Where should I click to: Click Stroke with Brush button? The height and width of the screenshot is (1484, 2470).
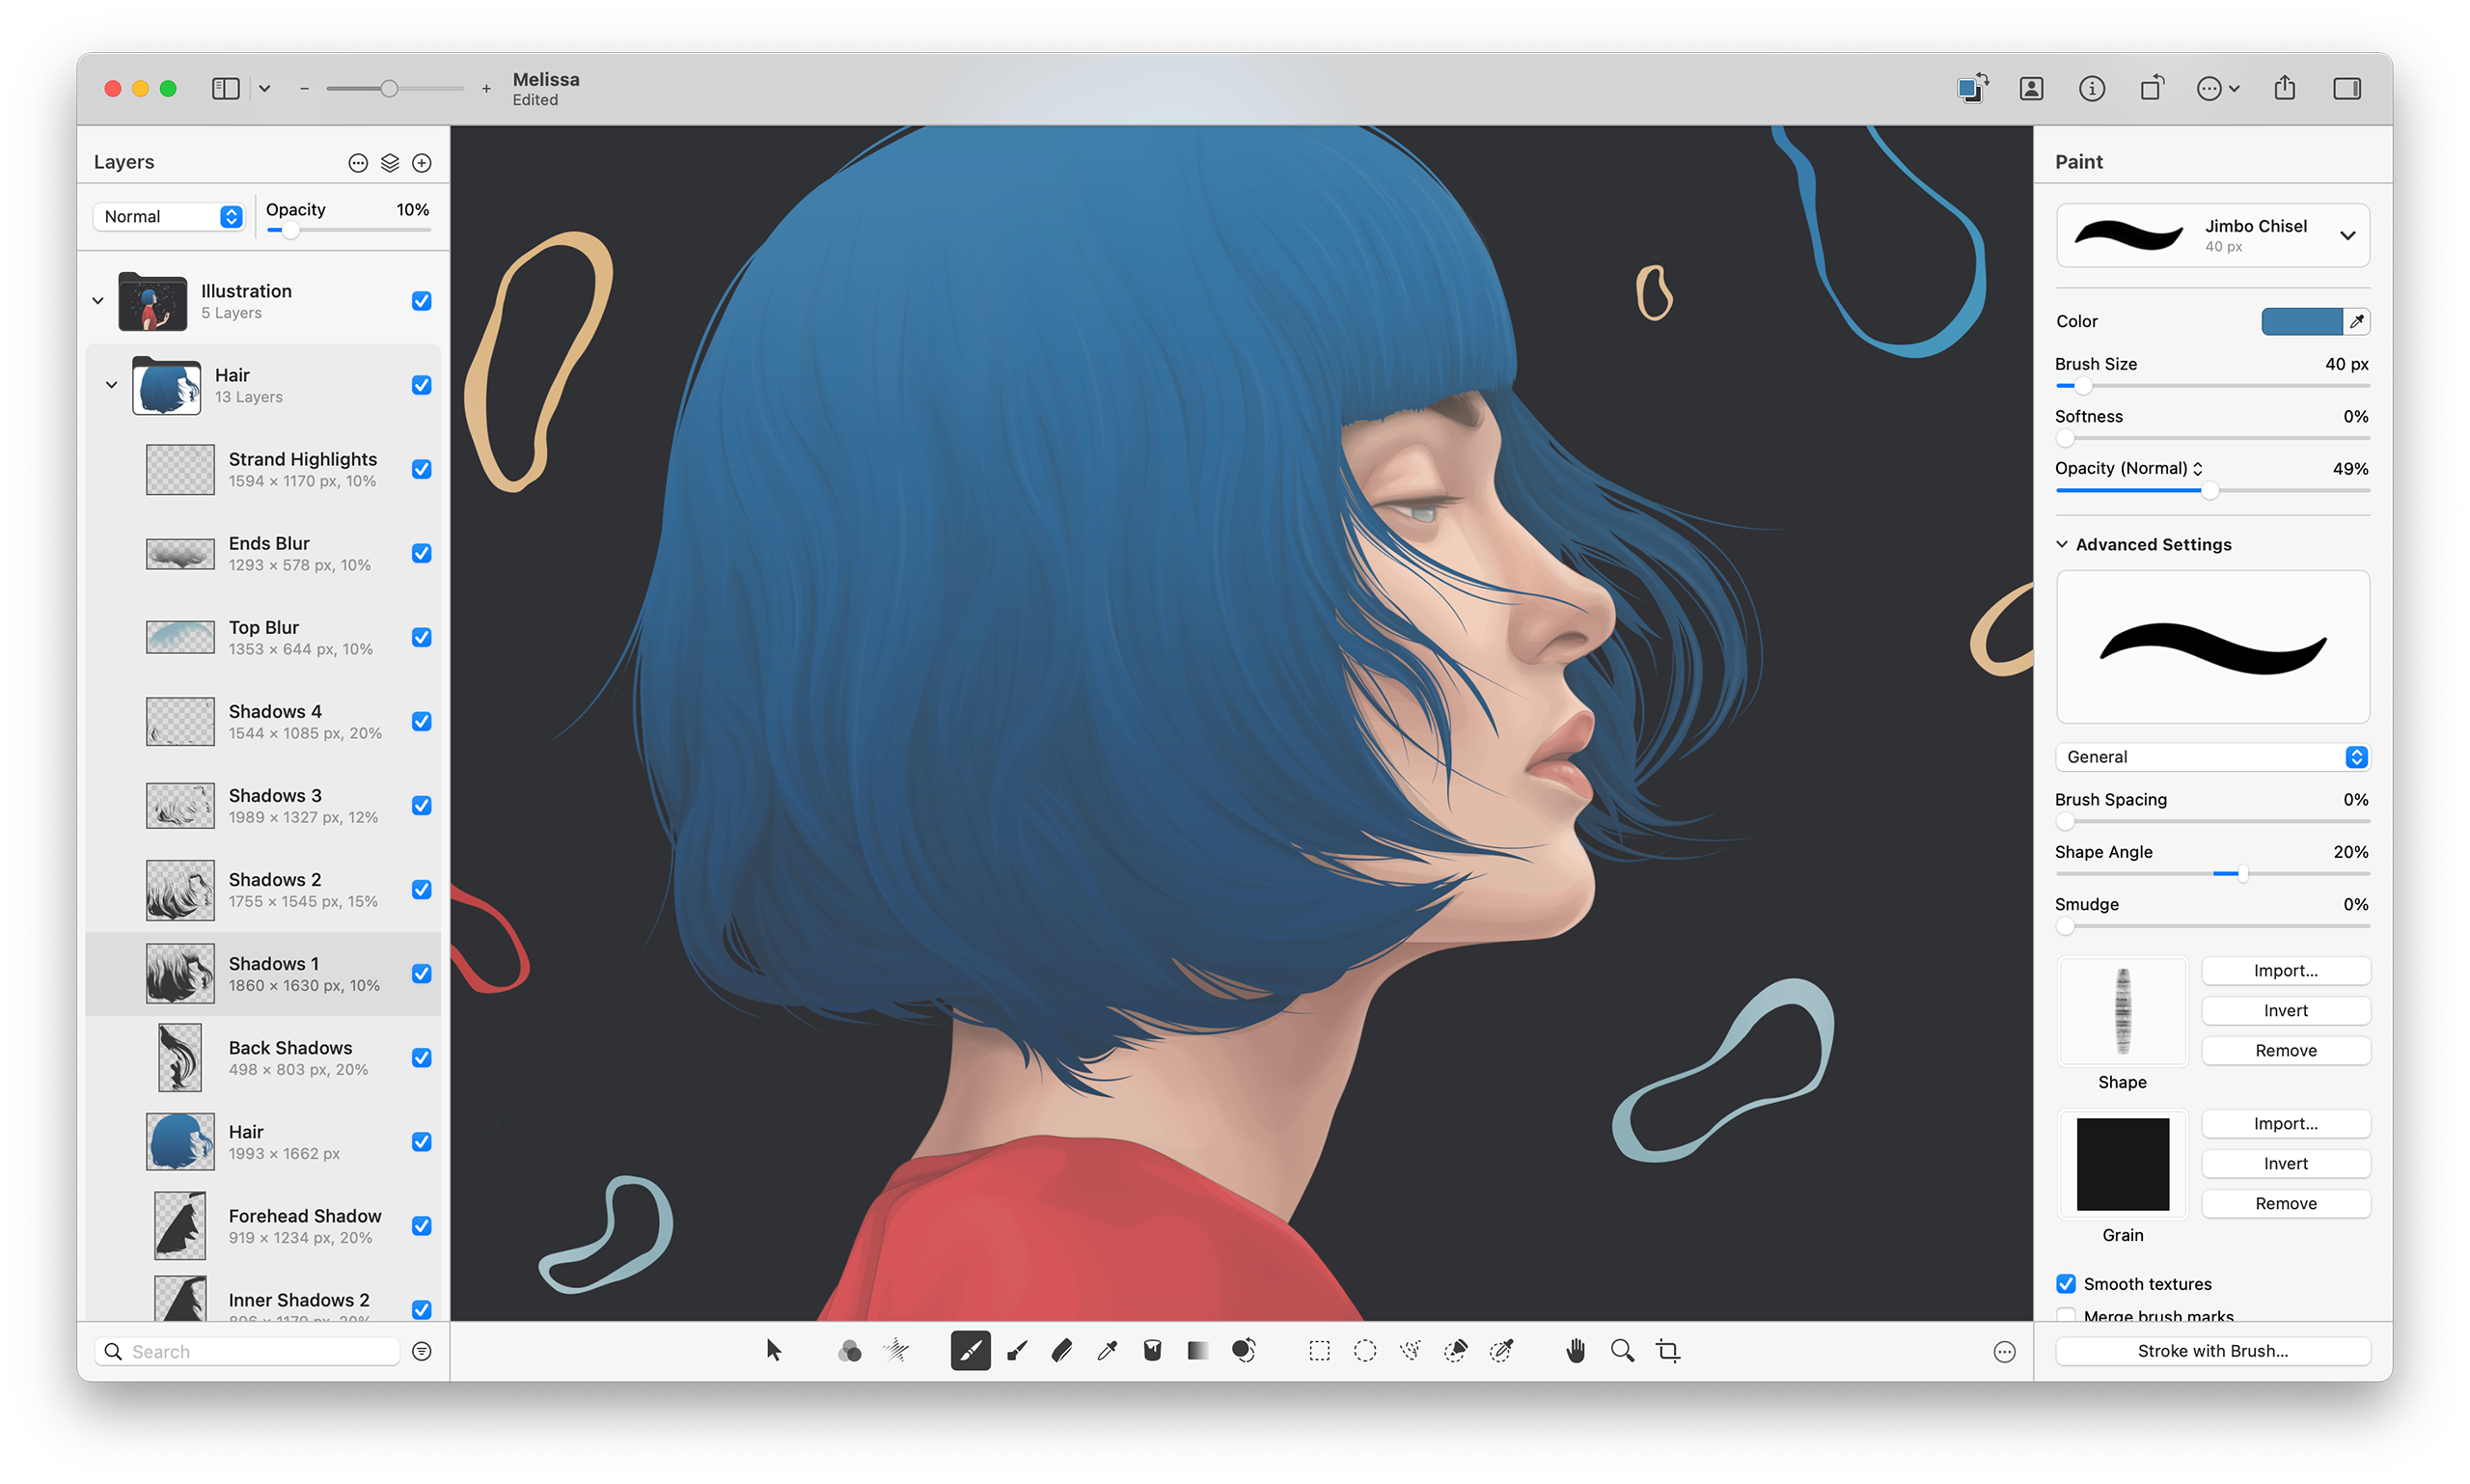tap(2212, 1351)
